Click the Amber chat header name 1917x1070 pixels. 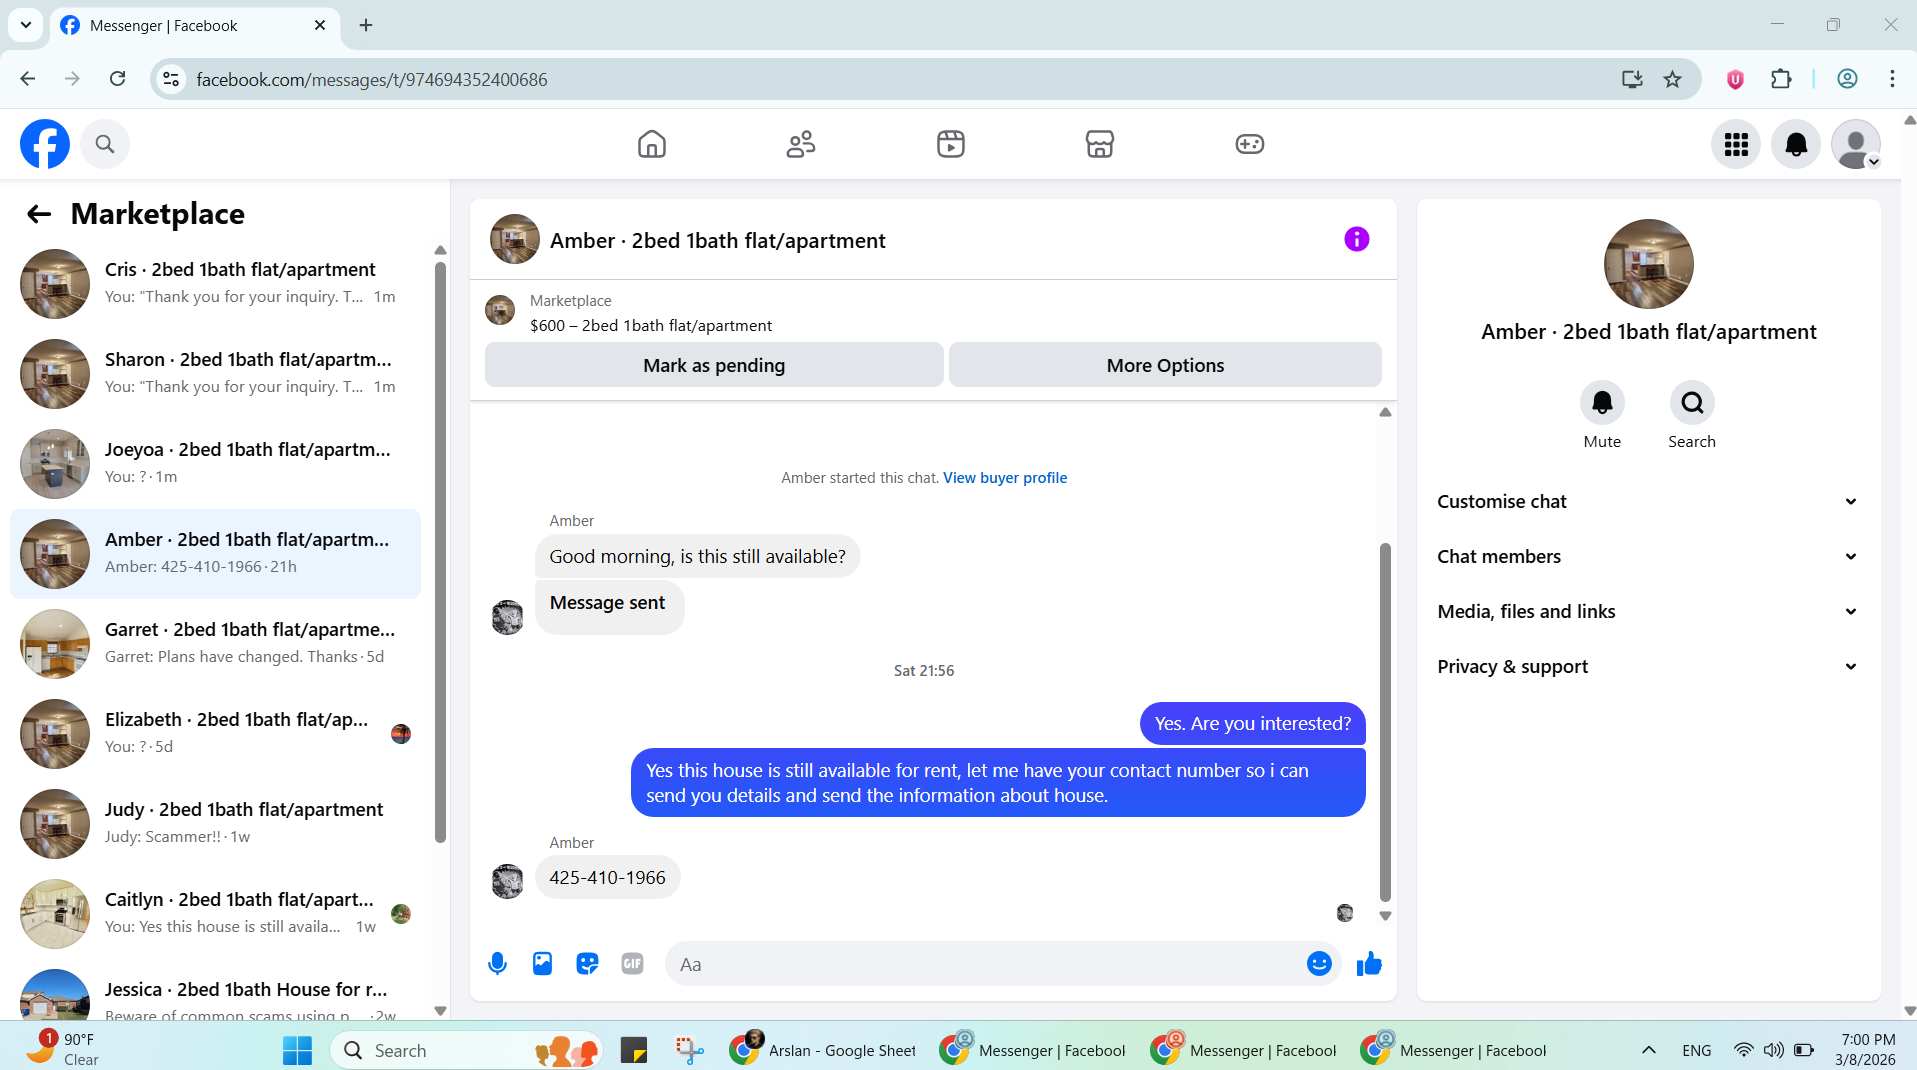click(x=718, y=241)
